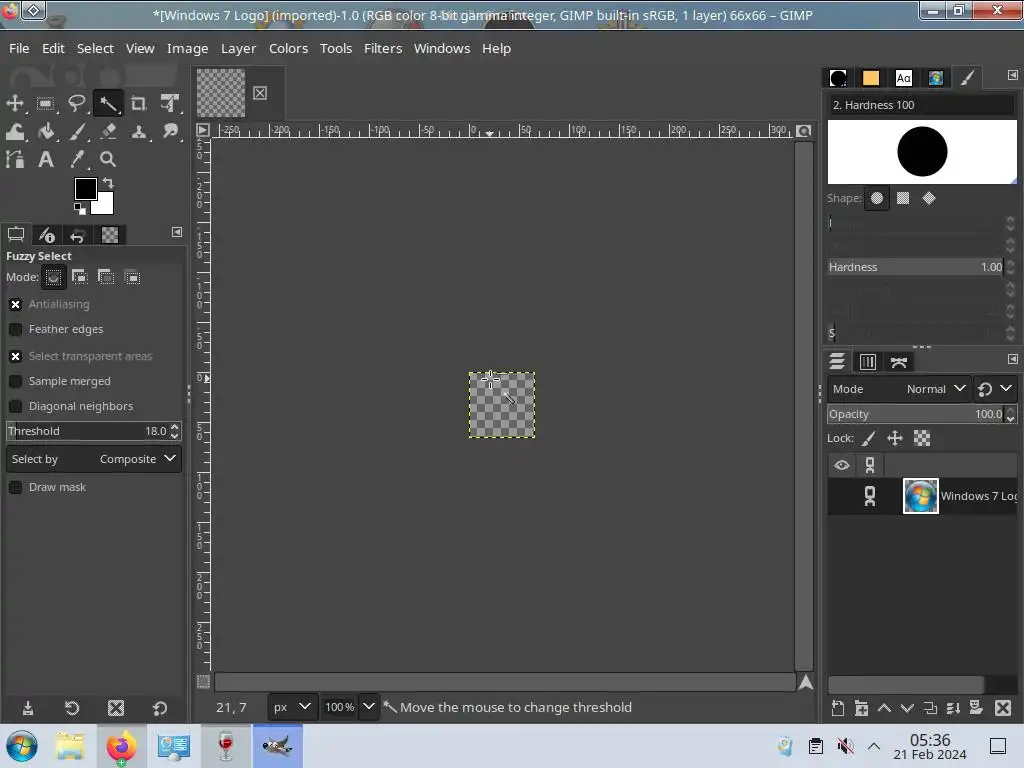Open the Device Status tab
The image size is (1024, 768).
(46, 234)
